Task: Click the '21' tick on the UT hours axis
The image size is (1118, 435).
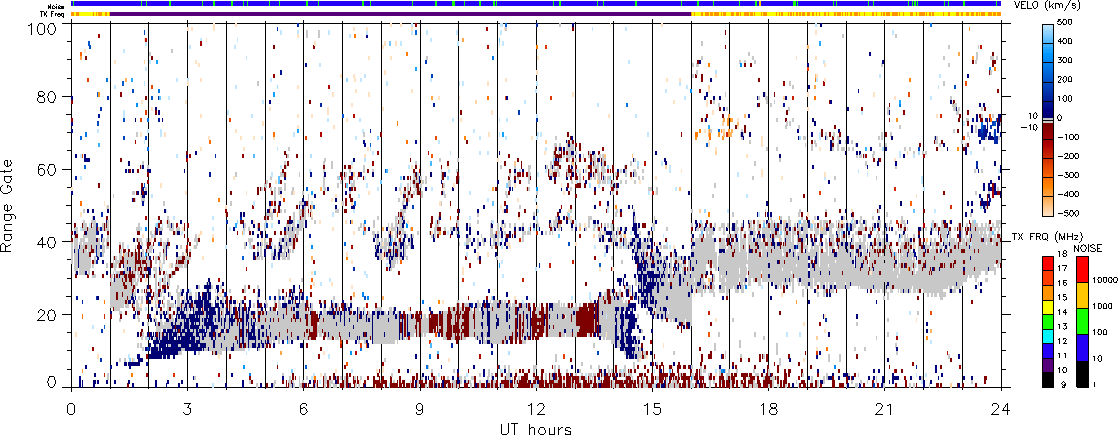Action: click(885, 408)
